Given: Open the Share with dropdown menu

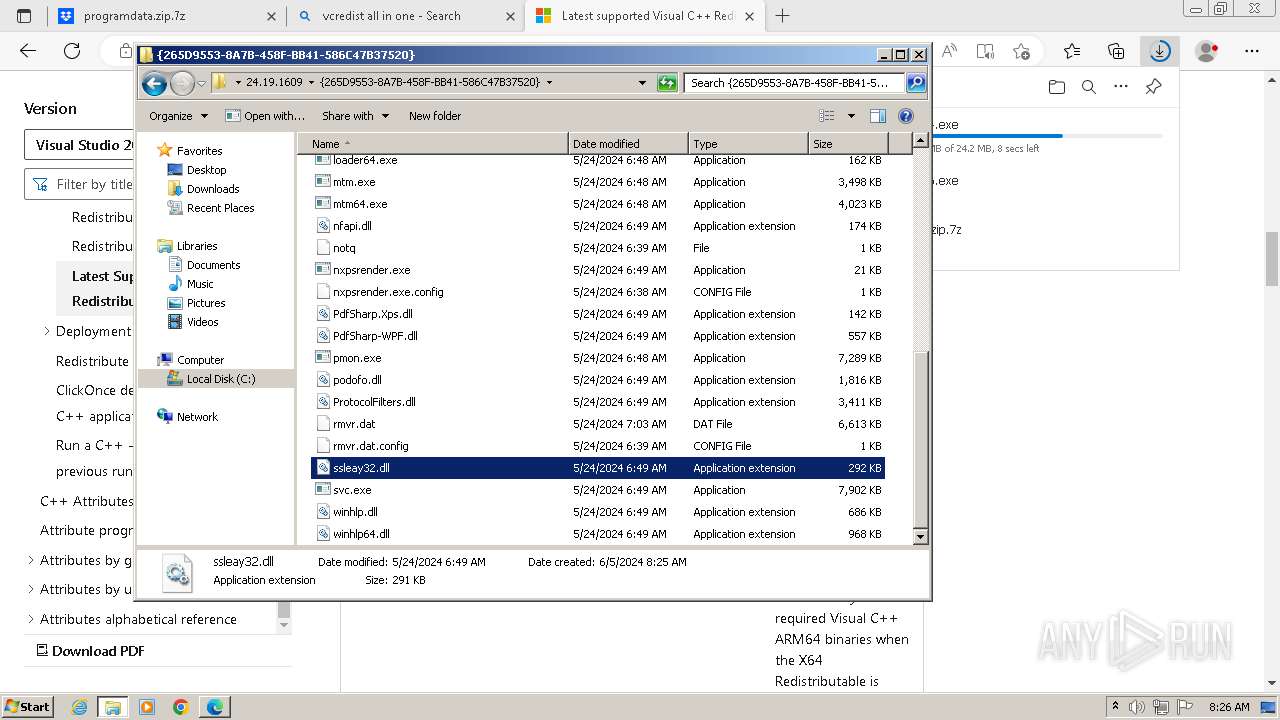Looking at the screenshot, I should tap(355, 116).
